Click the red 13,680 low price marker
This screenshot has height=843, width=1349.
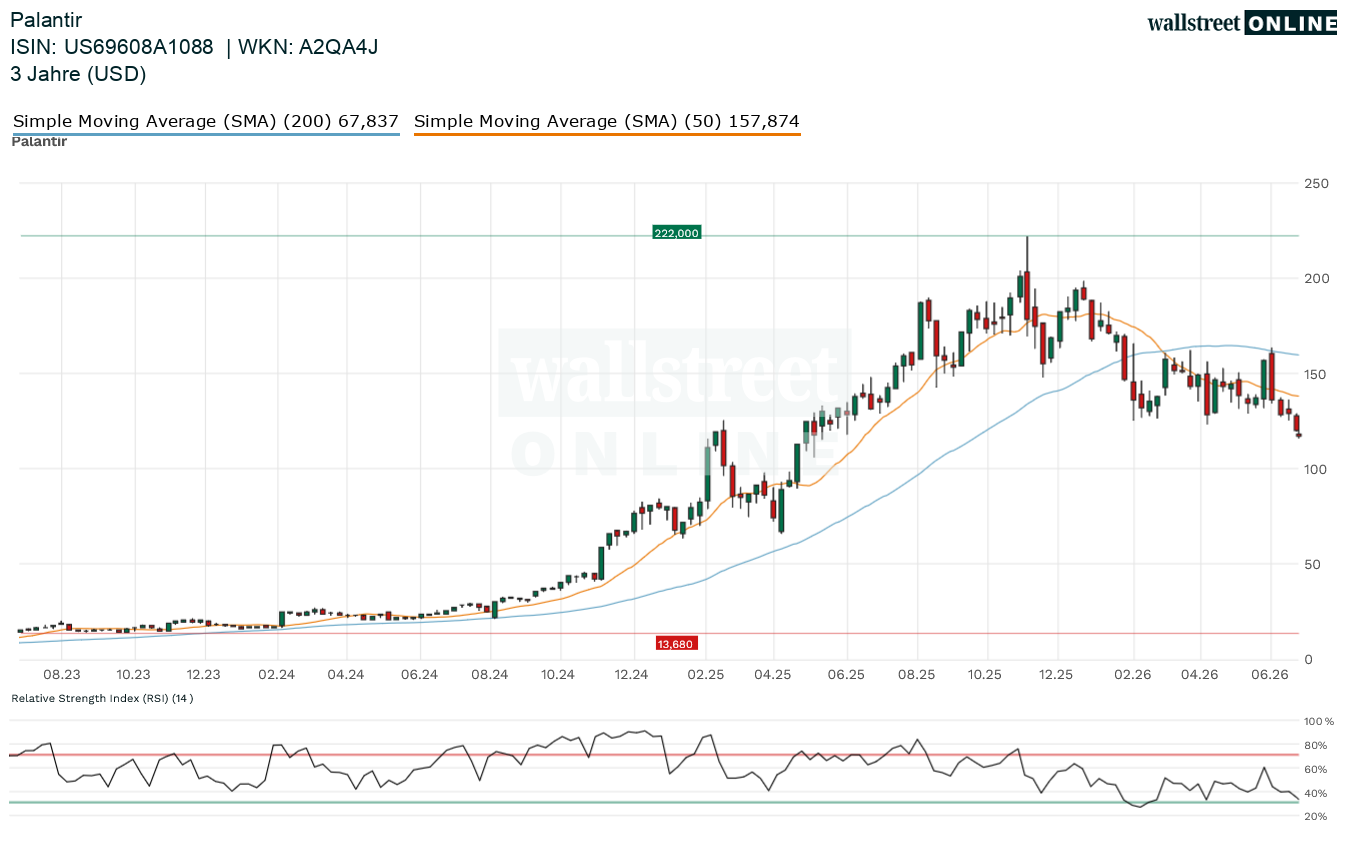pos(676,643)
